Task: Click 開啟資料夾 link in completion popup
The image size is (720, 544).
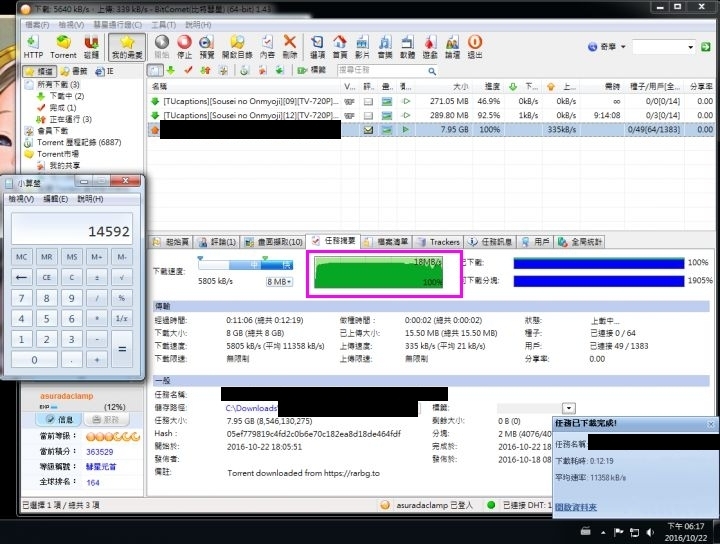Action: (x=576, y=507)
